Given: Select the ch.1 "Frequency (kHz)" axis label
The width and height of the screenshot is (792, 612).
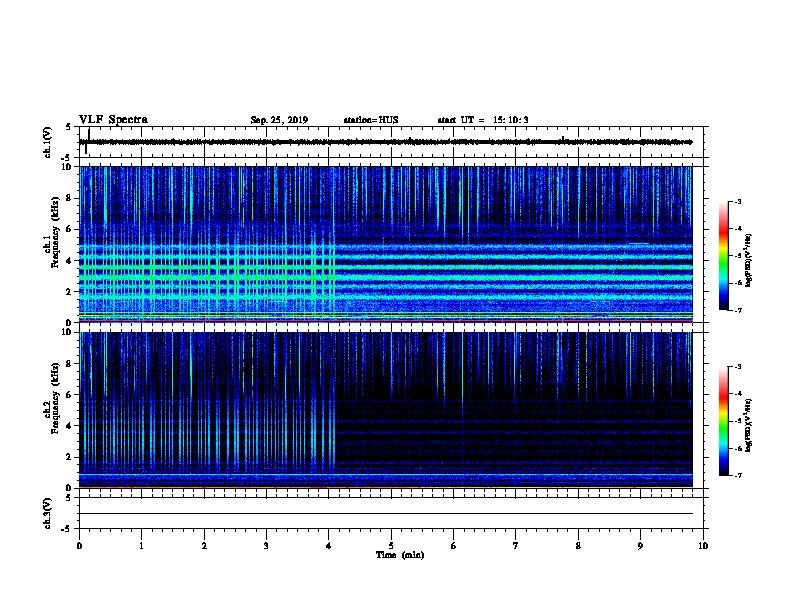Looking at the screenshot, I should click(x=56, y=232).
